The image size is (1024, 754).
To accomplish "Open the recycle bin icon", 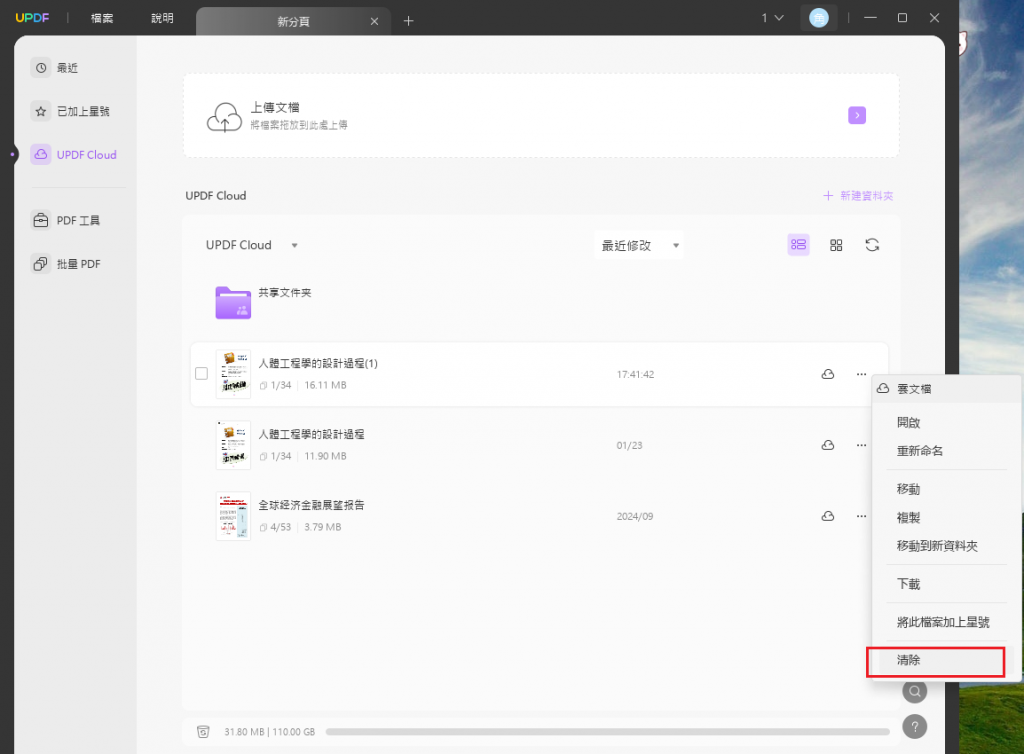I will (203, 732).
